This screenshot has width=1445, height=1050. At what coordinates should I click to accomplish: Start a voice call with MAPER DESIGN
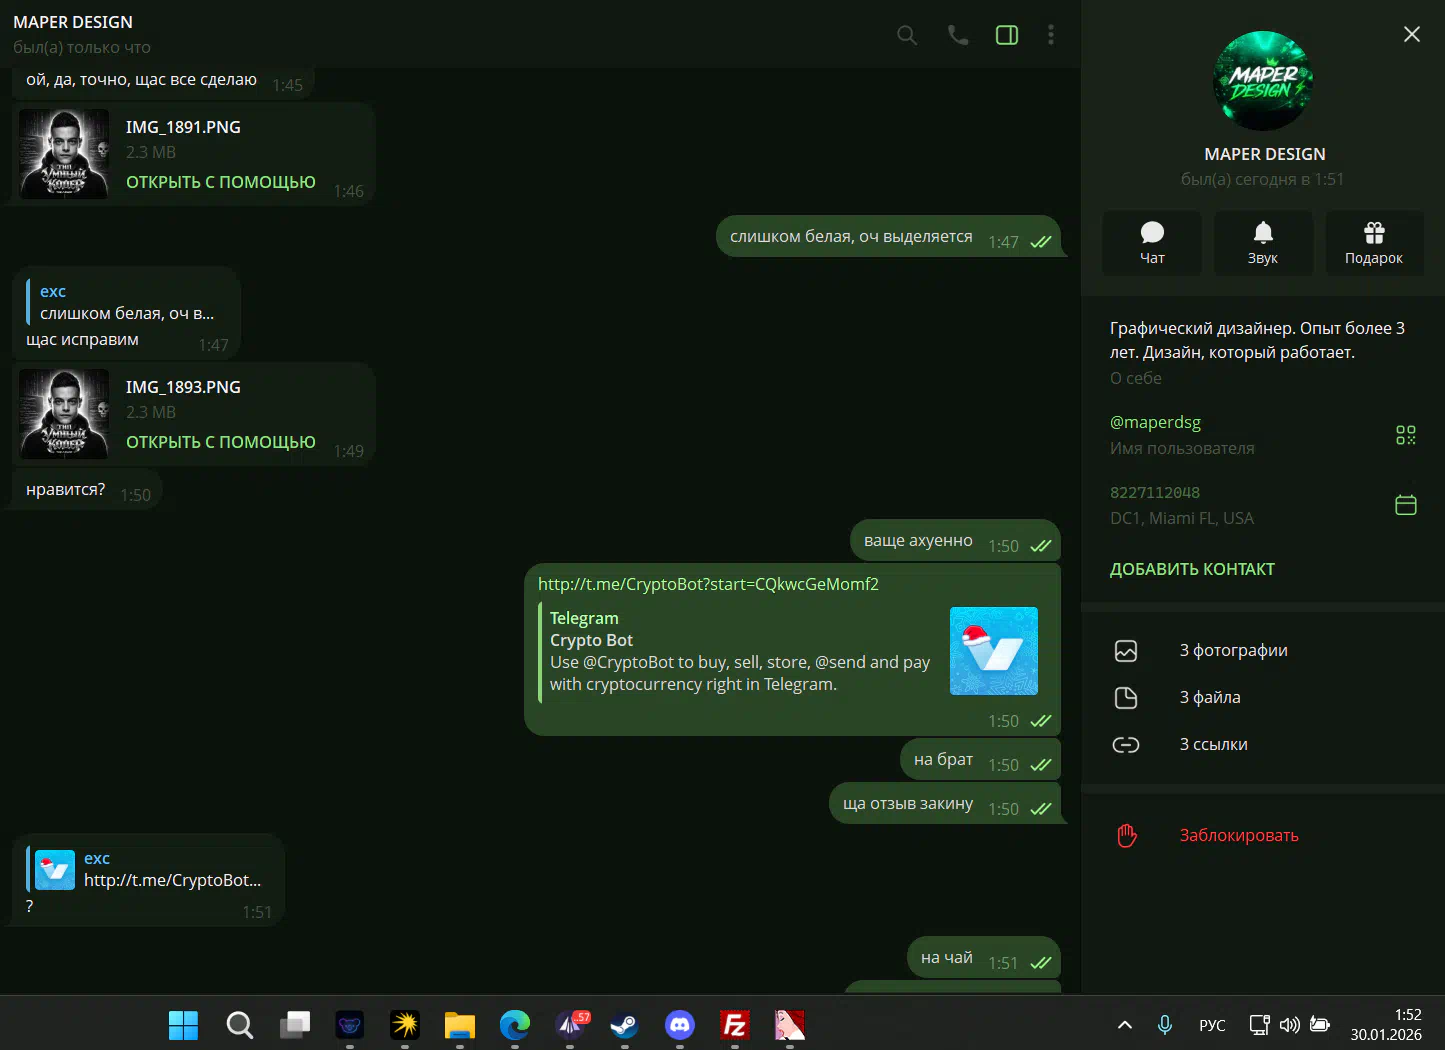click(x=958, y=35)
